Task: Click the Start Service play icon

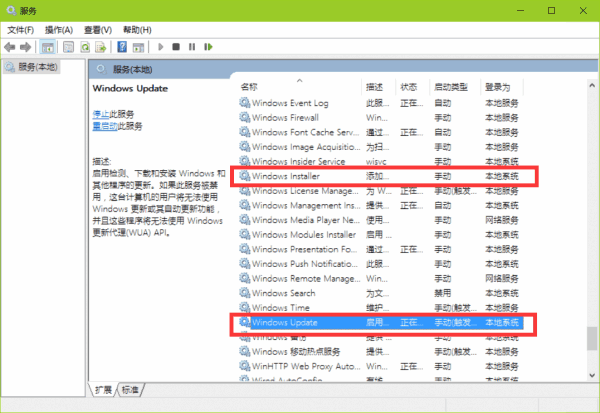Action: click(x=160, y=46)
